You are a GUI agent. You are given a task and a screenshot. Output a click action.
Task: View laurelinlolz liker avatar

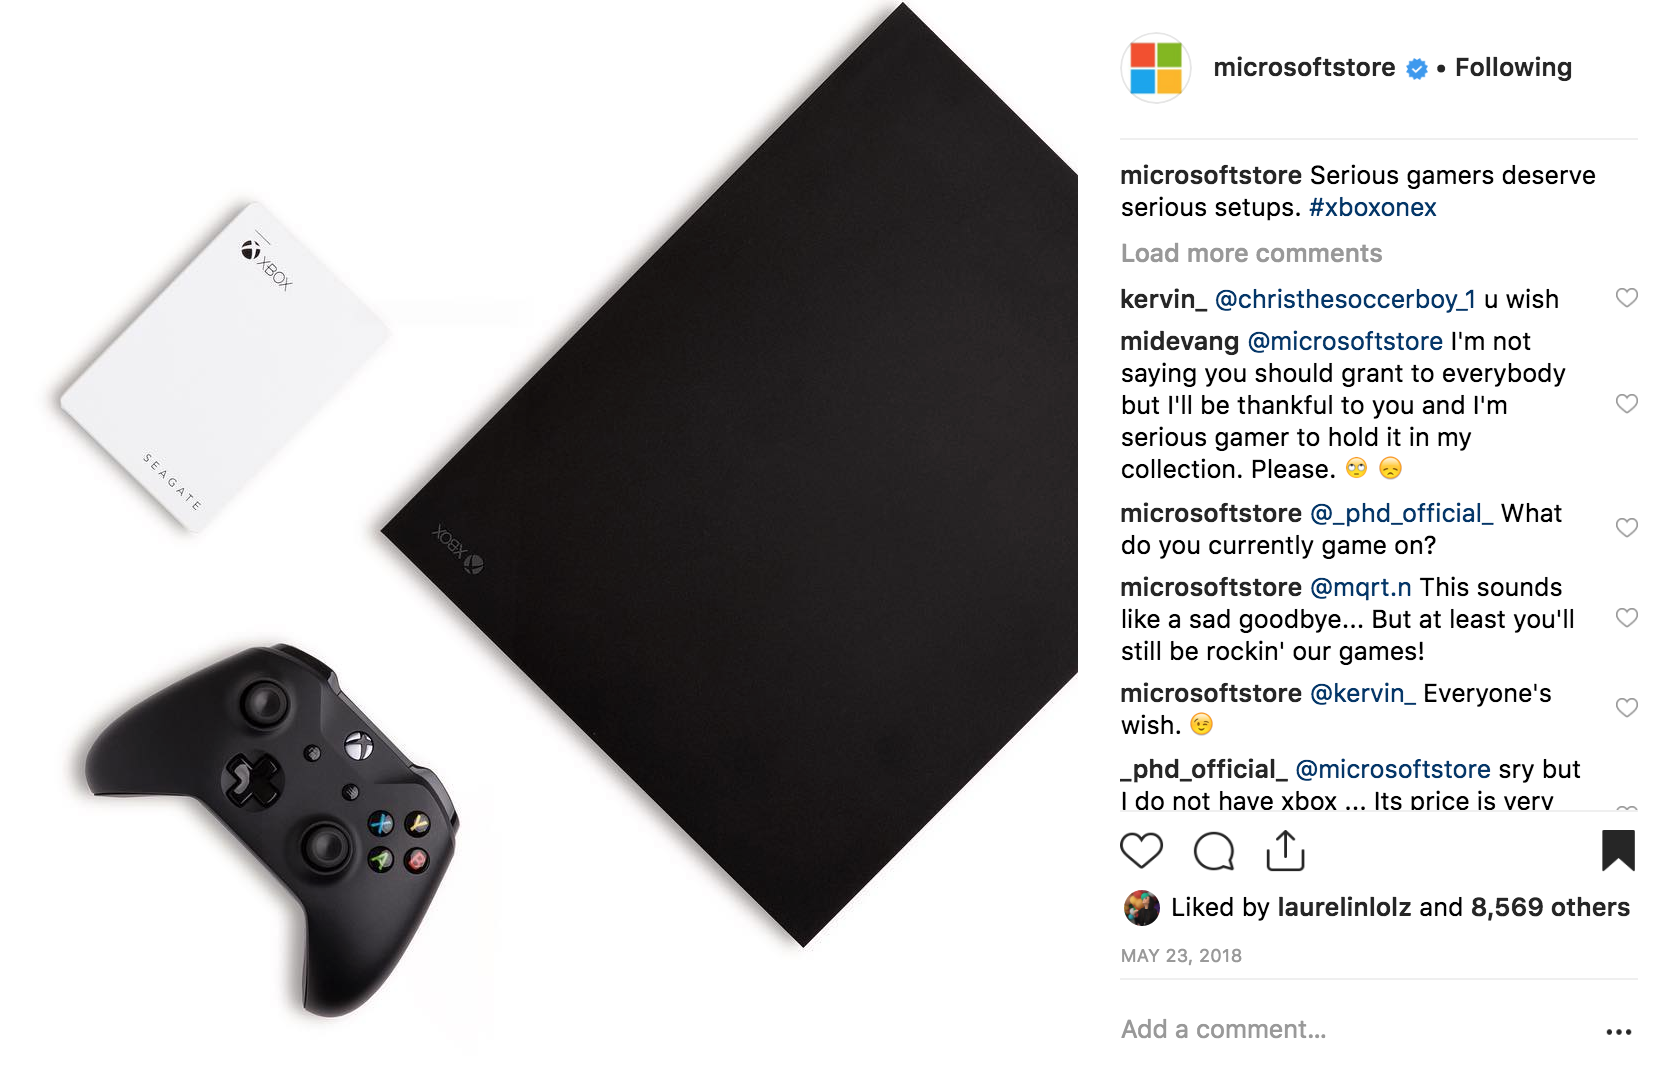point(1141,908)
